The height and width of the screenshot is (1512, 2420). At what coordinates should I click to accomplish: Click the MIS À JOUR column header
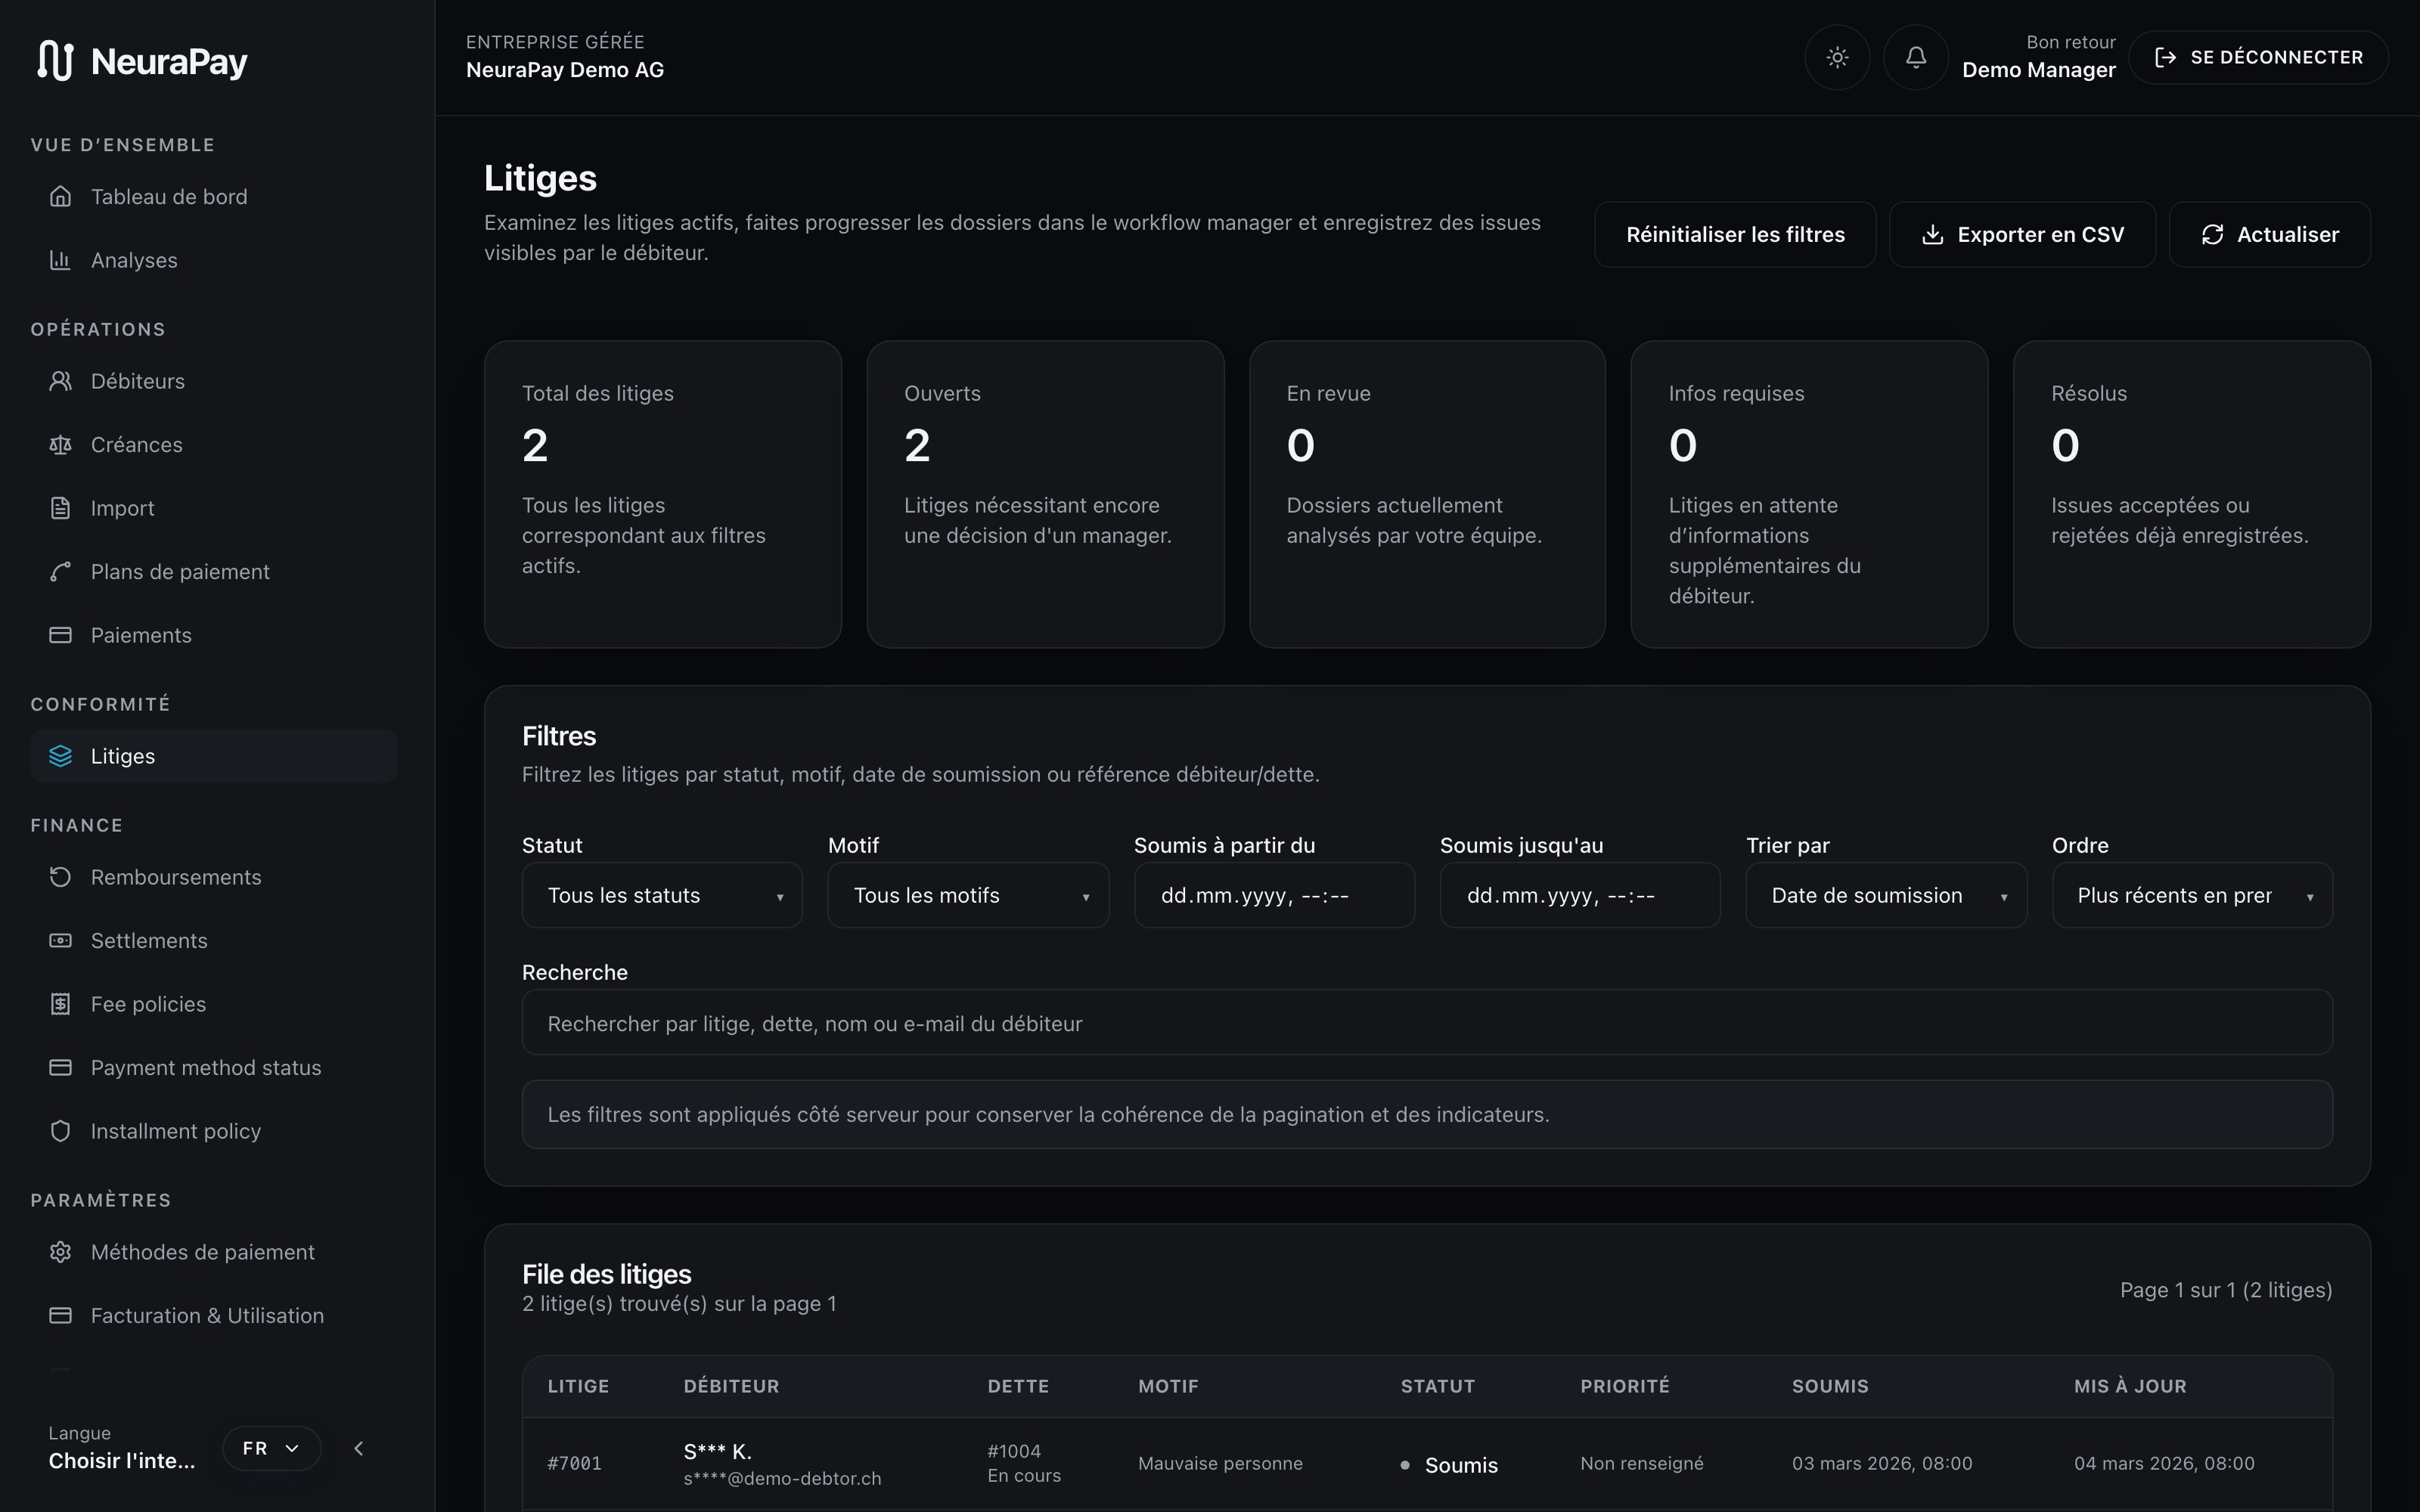[x=2130, y=1386]
